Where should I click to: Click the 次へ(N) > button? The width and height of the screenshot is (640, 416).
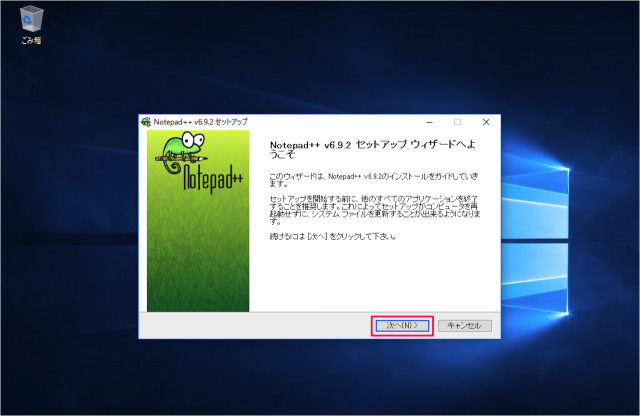tap(402, 325)
